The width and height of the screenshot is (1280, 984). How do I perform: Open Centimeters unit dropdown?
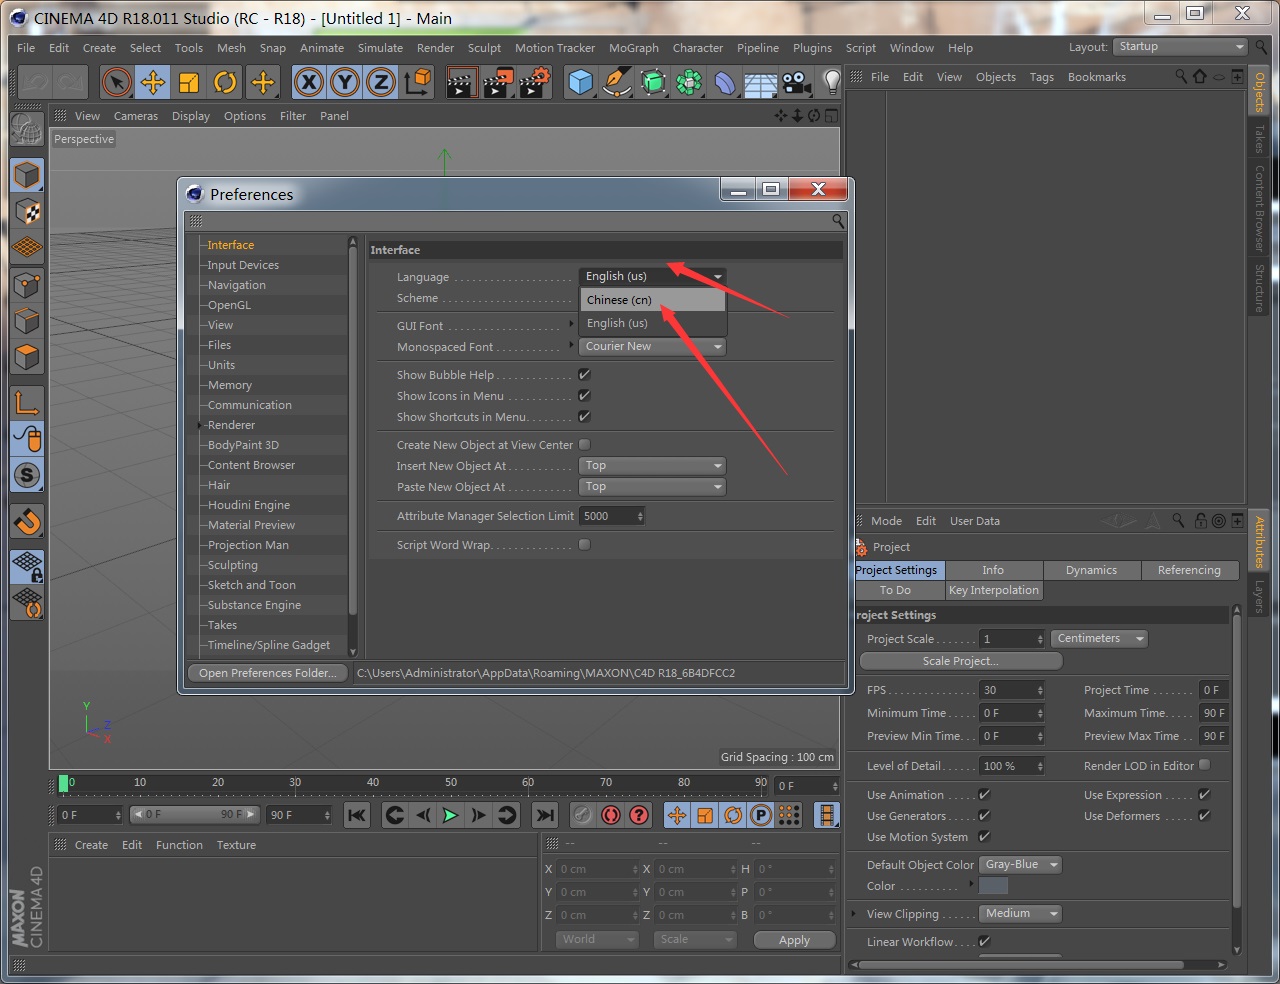(x=1099, y=638)
